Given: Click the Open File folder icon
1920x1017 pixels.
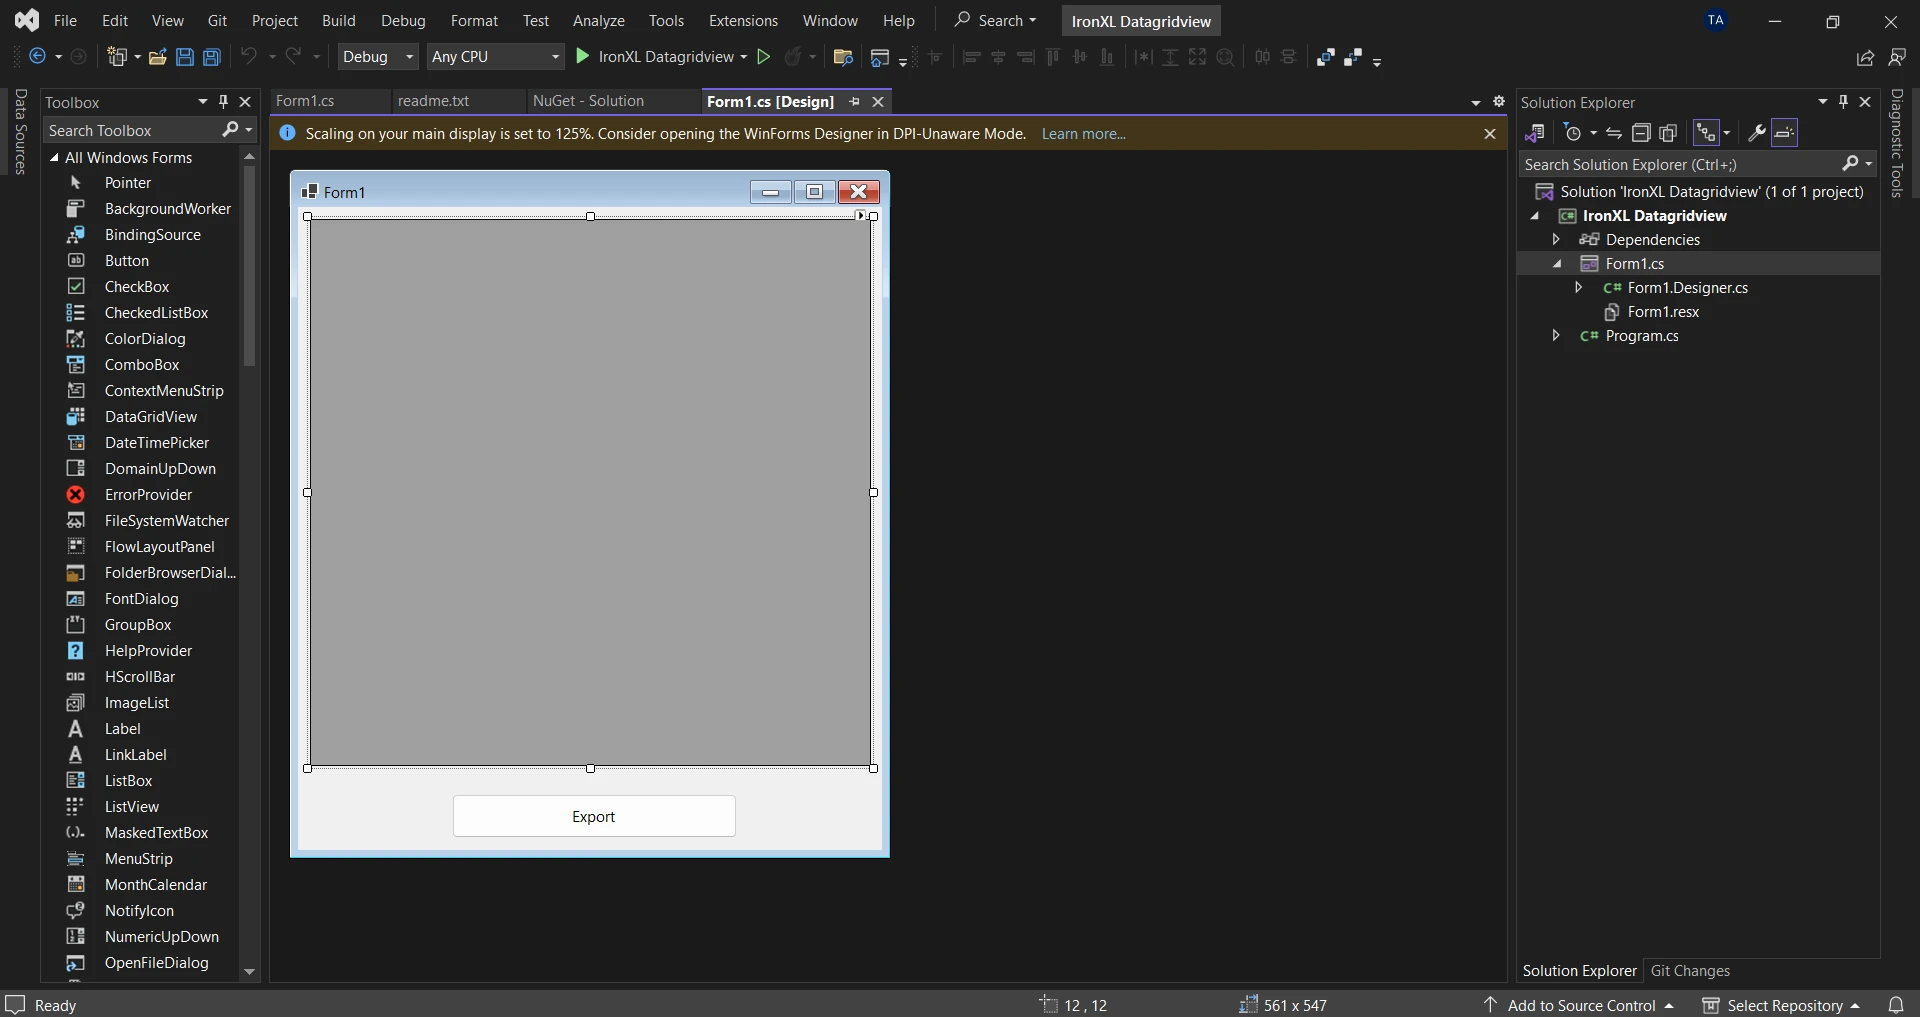Looking at the screenshot, I should (x=157, y=57).
